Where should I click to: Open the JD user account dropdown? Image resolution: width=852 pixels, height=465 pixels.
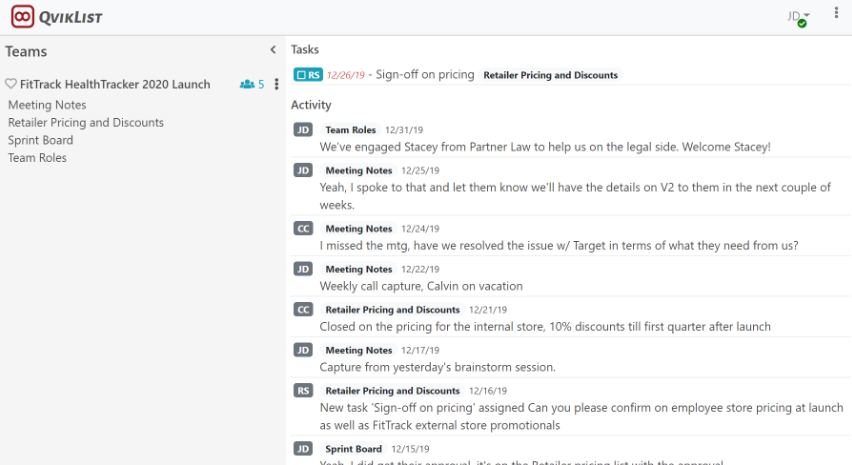click(x=798, y=16)
